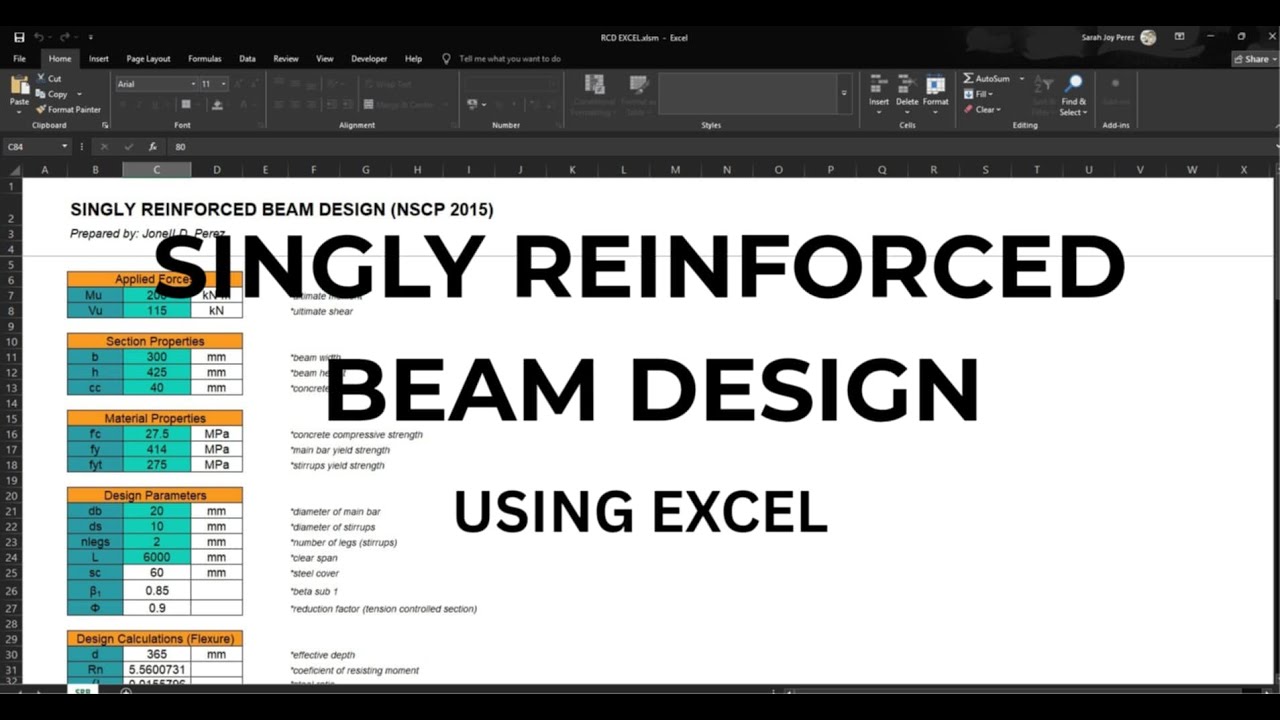1280x720 pixels.
Task: Click the Select All corner of the grid
Action: click(12, 170)
